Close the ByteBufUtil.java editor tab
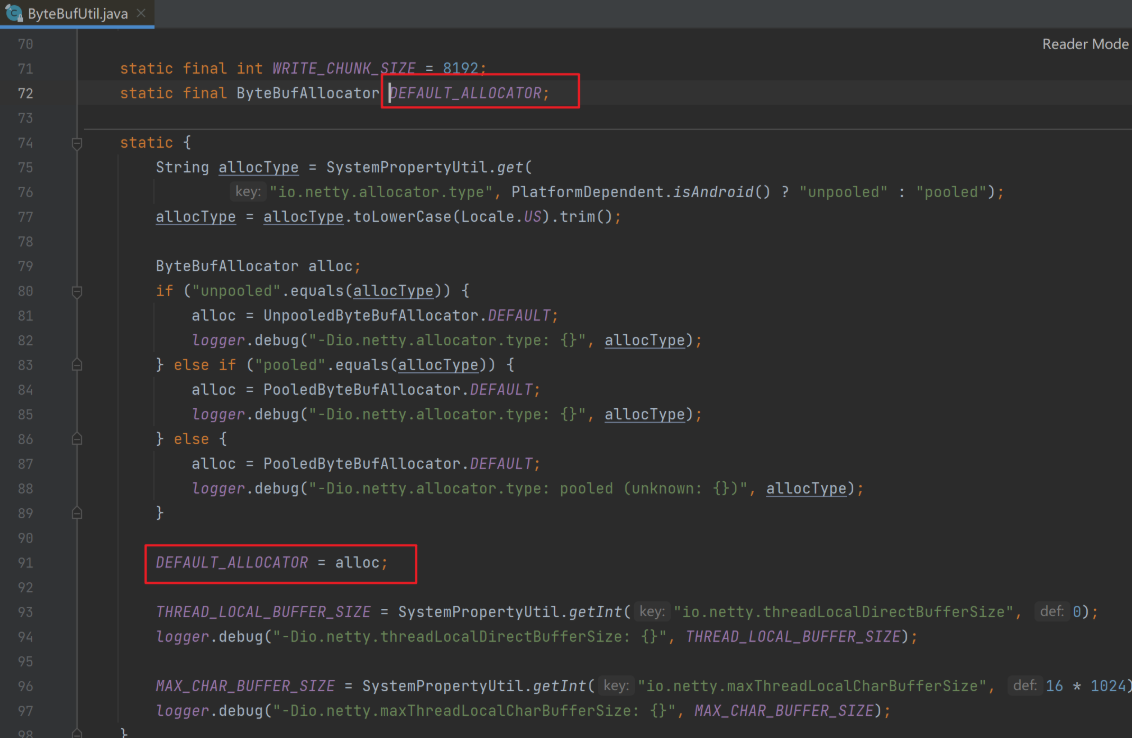The height and width of the screenshot is (738, 1132). click(140, 14)
